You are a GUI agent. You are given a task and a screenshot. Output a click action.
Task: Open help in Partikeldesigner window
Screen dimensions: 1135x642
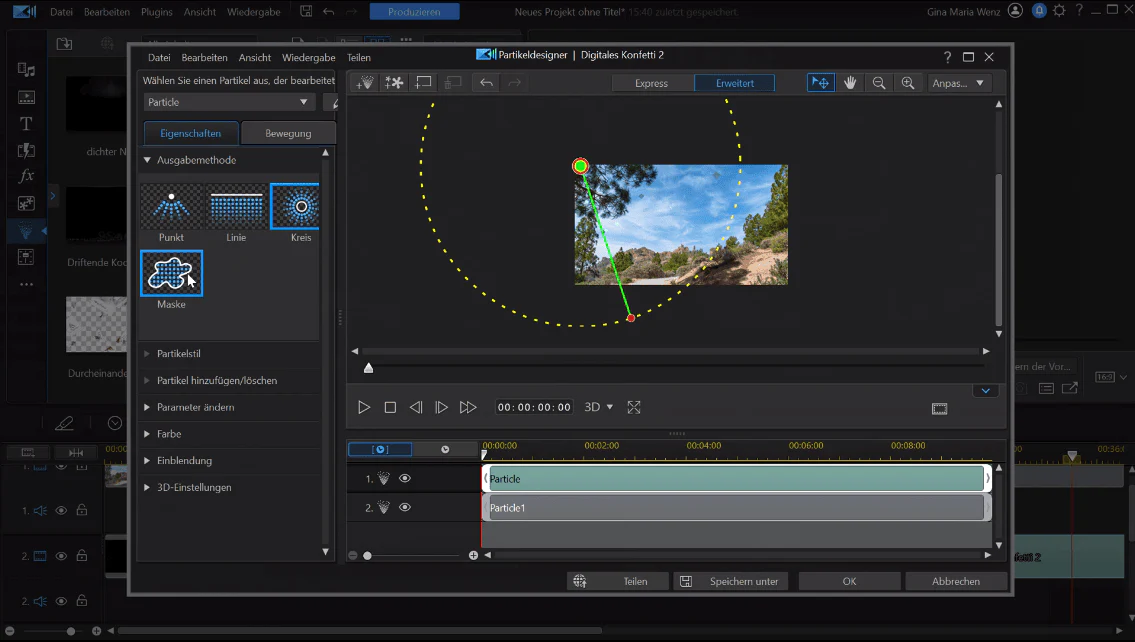948,56
